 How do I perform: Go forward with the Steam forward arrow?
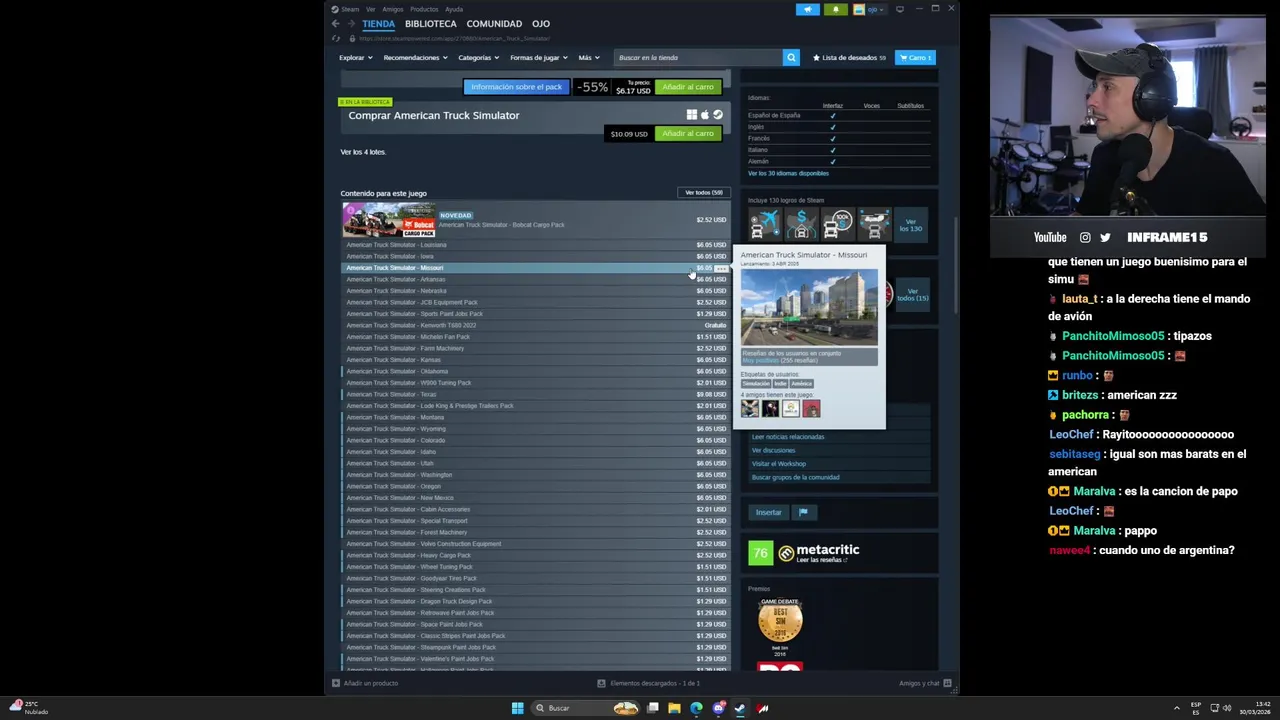(x=350, y=24)
